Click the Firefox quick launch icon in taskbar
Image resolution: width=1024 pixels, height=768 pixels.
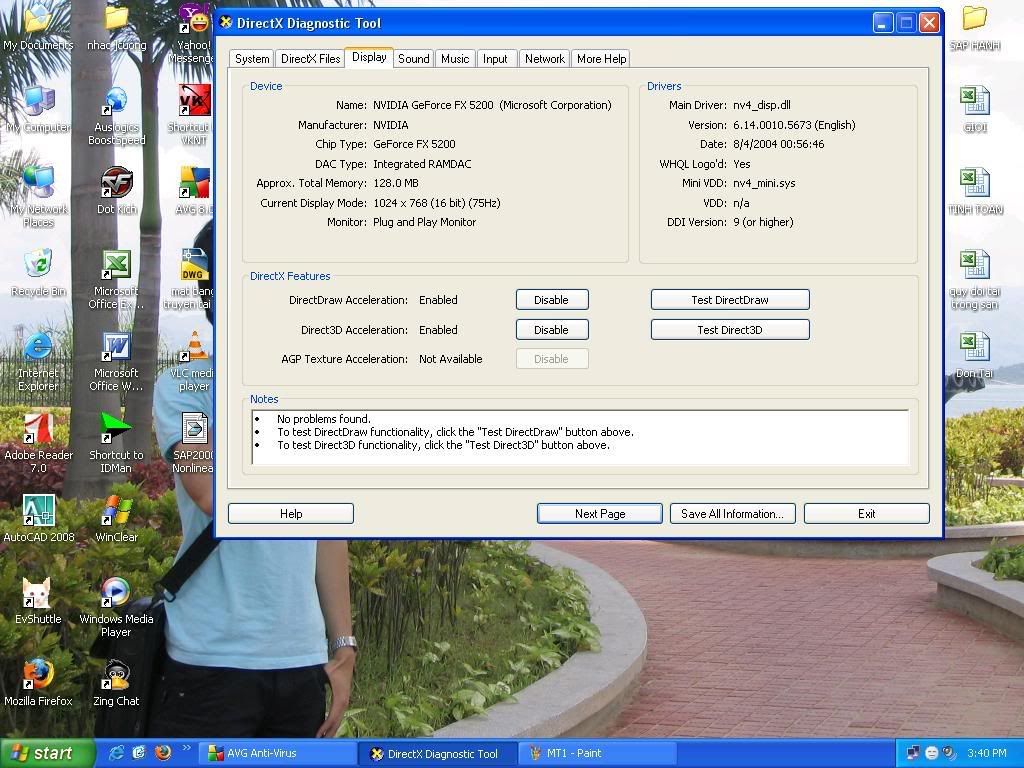pyautogui.click(x=163, y=753)
